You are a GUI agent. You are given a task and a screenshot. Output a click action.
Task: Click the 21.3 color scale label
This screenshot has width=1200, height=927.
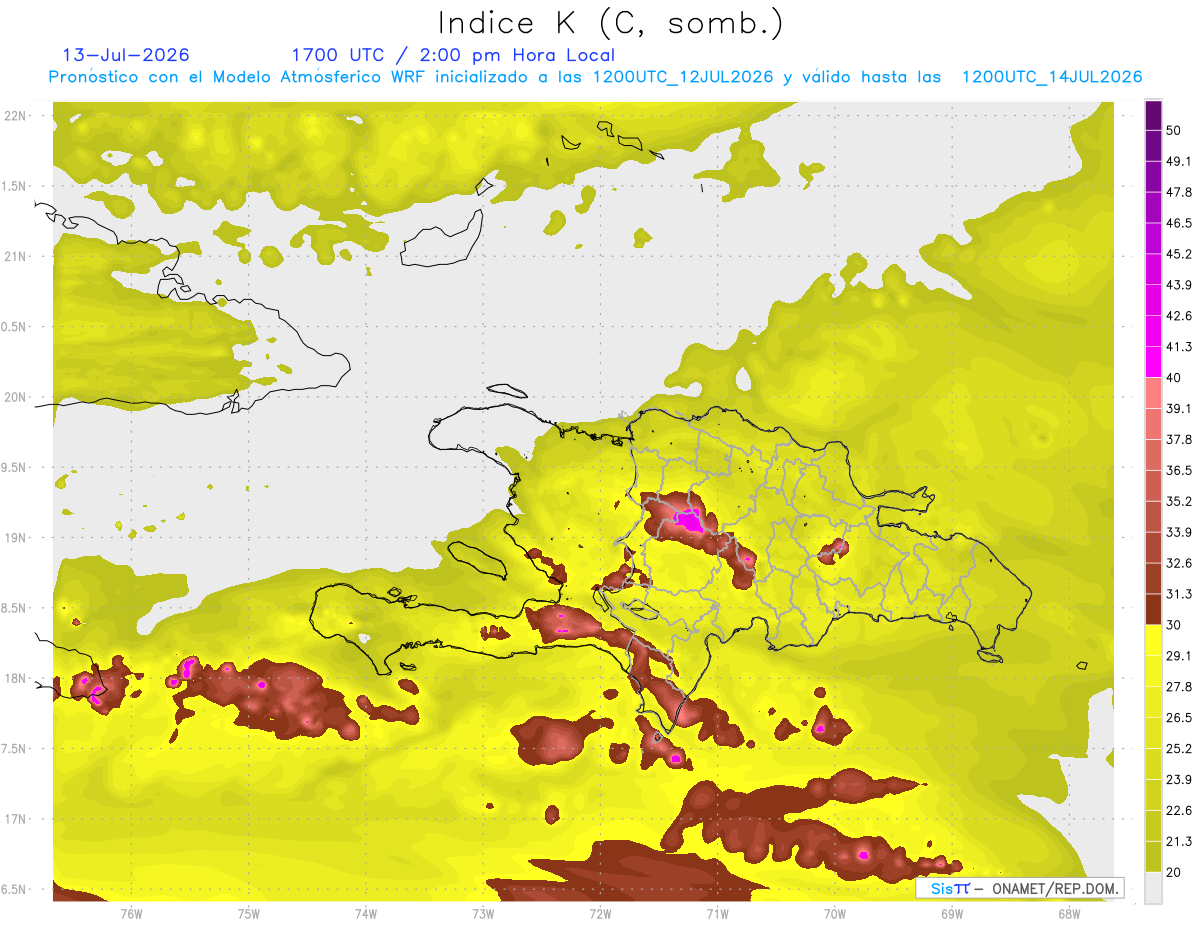click(x=1179, y=841)
